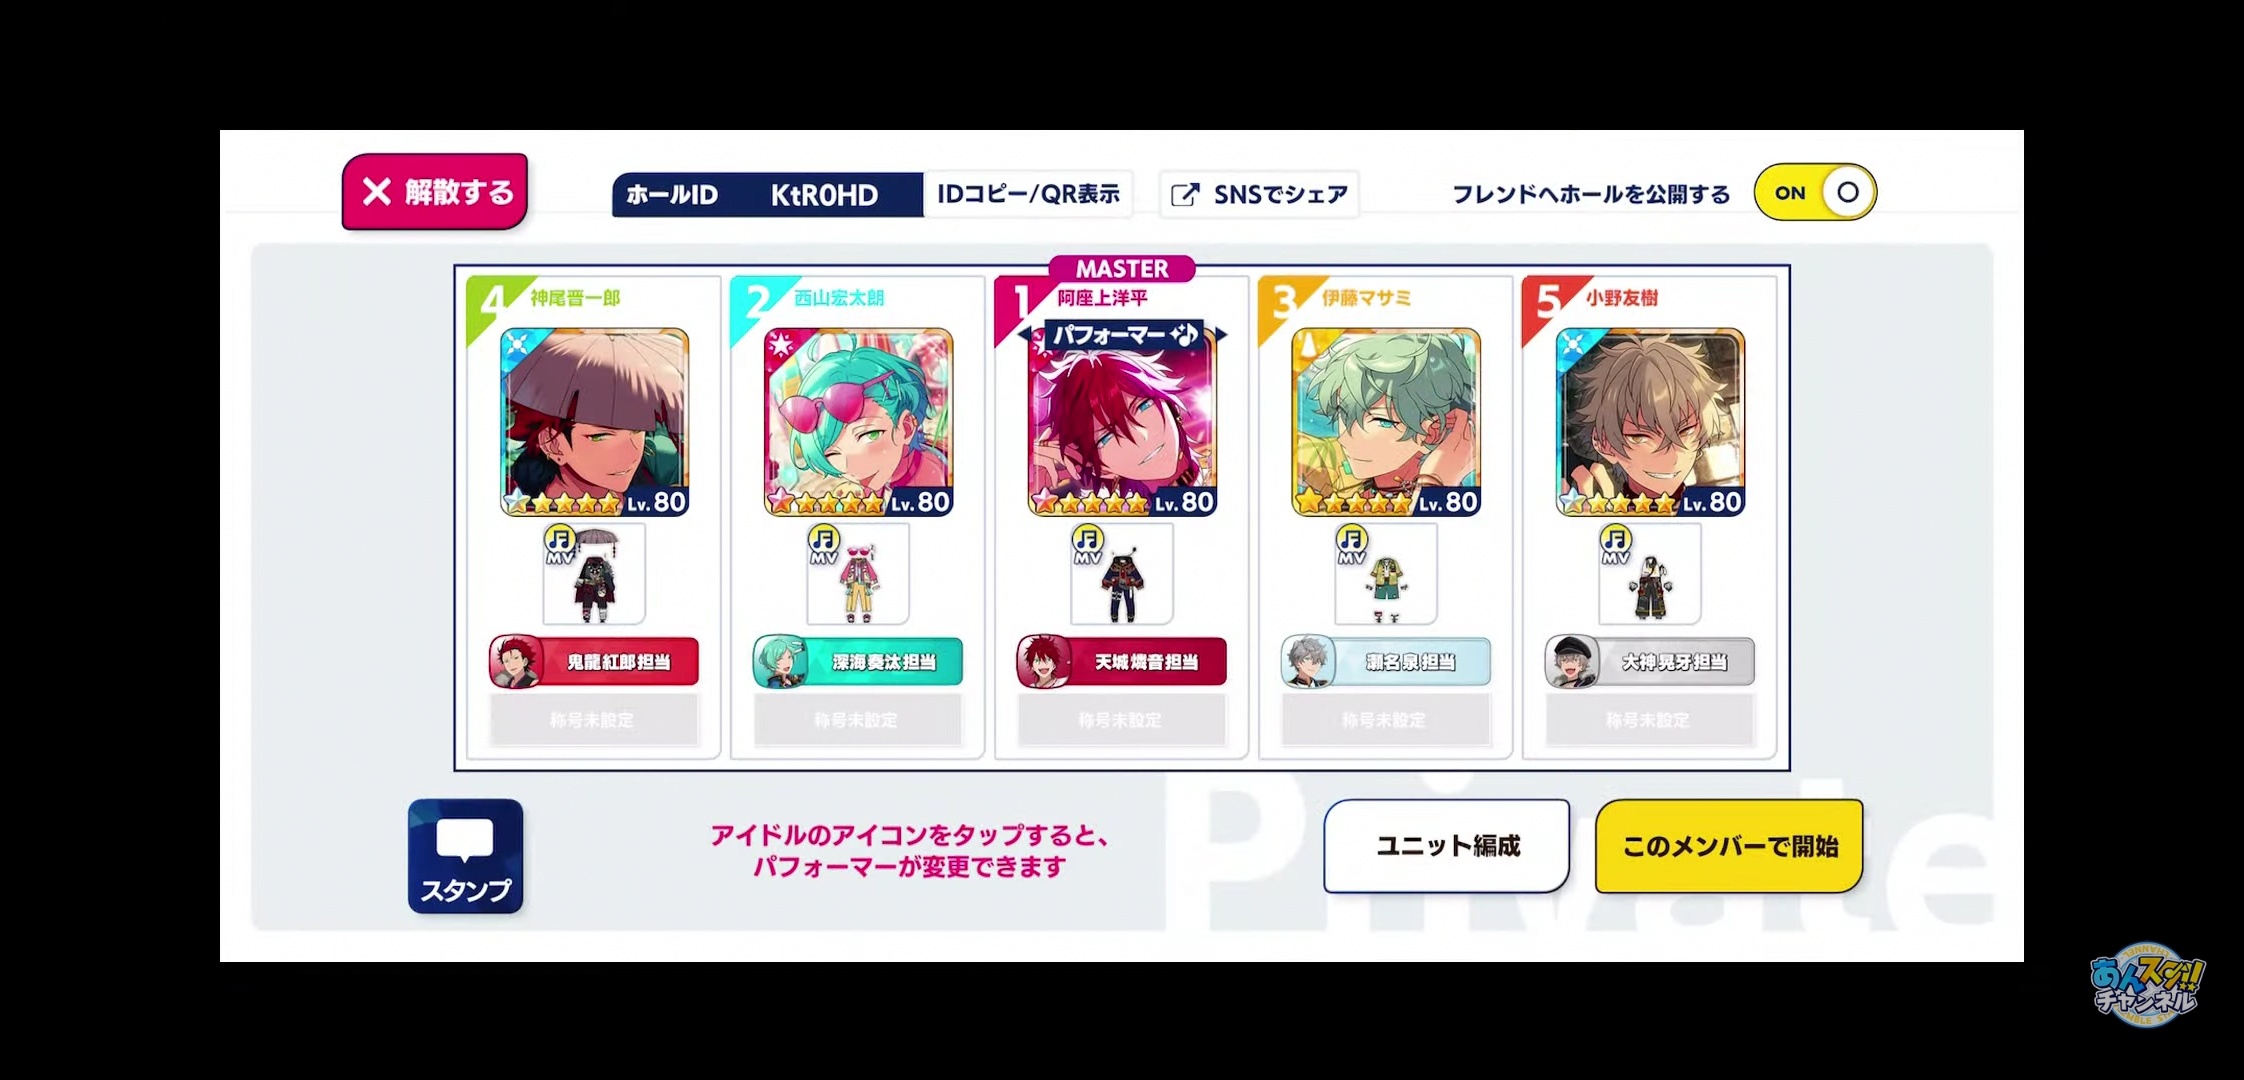
Task: Click the MV costume icon under player 5
Action: (x=1650, y=574)
